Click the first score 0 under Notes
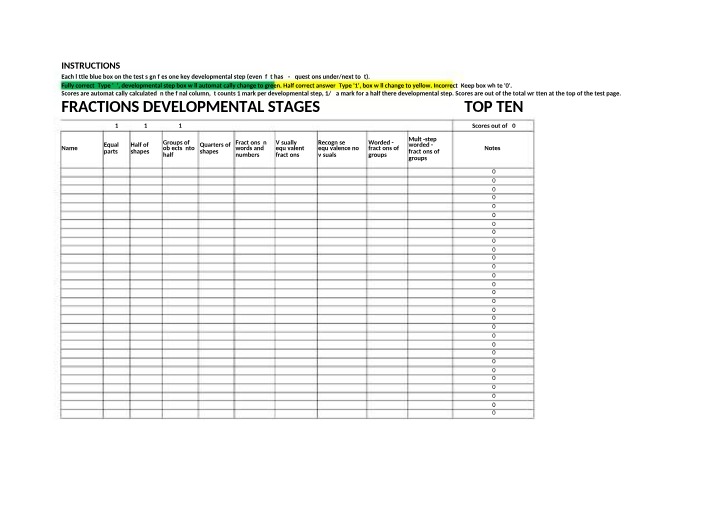Image resolution: width=714 pixels, height=509 pixels. click(494, 172)
